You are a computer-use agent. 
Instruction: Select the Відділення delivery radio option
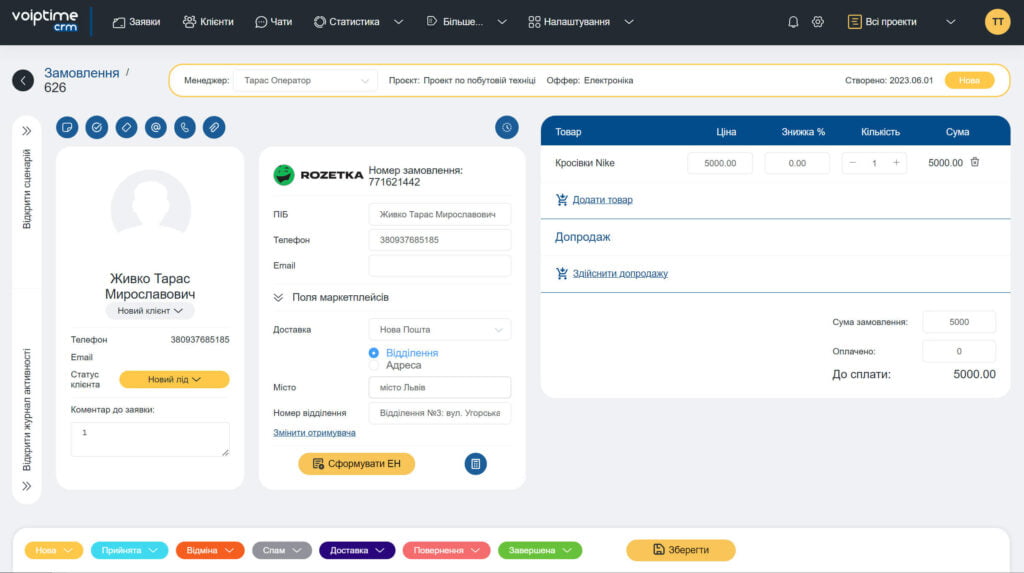click(x=374, y=353)
